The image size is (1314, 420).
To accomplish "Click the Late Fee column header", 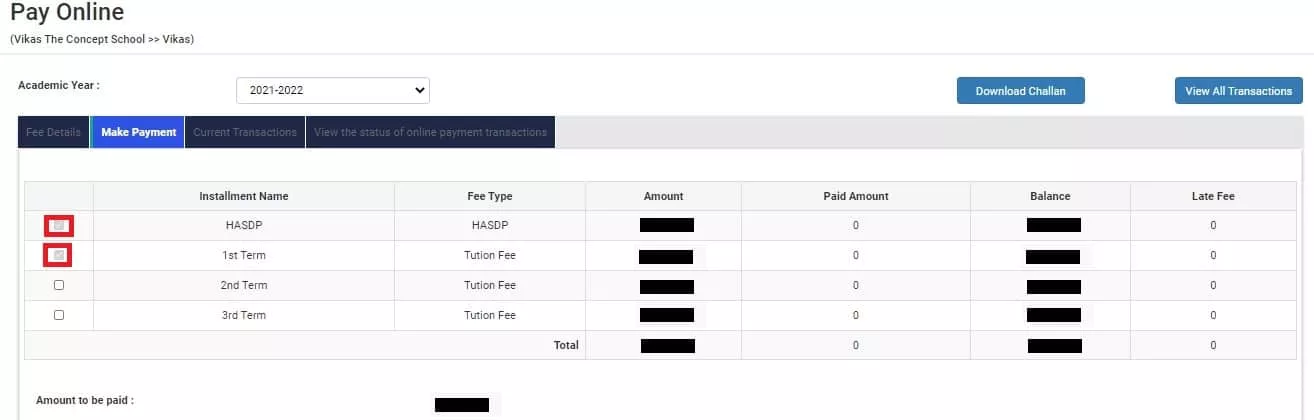I will tap(1213, 196).
